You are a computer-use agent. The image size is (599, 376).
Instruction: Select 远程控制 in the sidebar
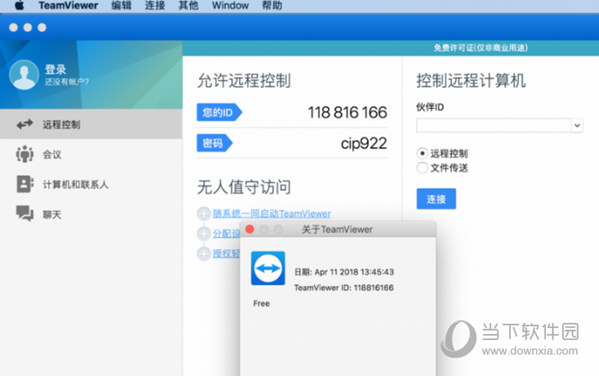pos(91,124)
